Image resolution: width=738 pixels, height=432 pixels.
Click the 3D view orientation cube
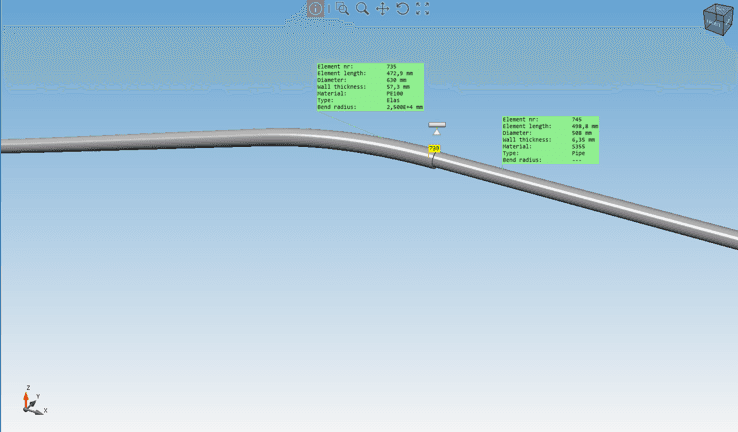(x=717, y=19)
